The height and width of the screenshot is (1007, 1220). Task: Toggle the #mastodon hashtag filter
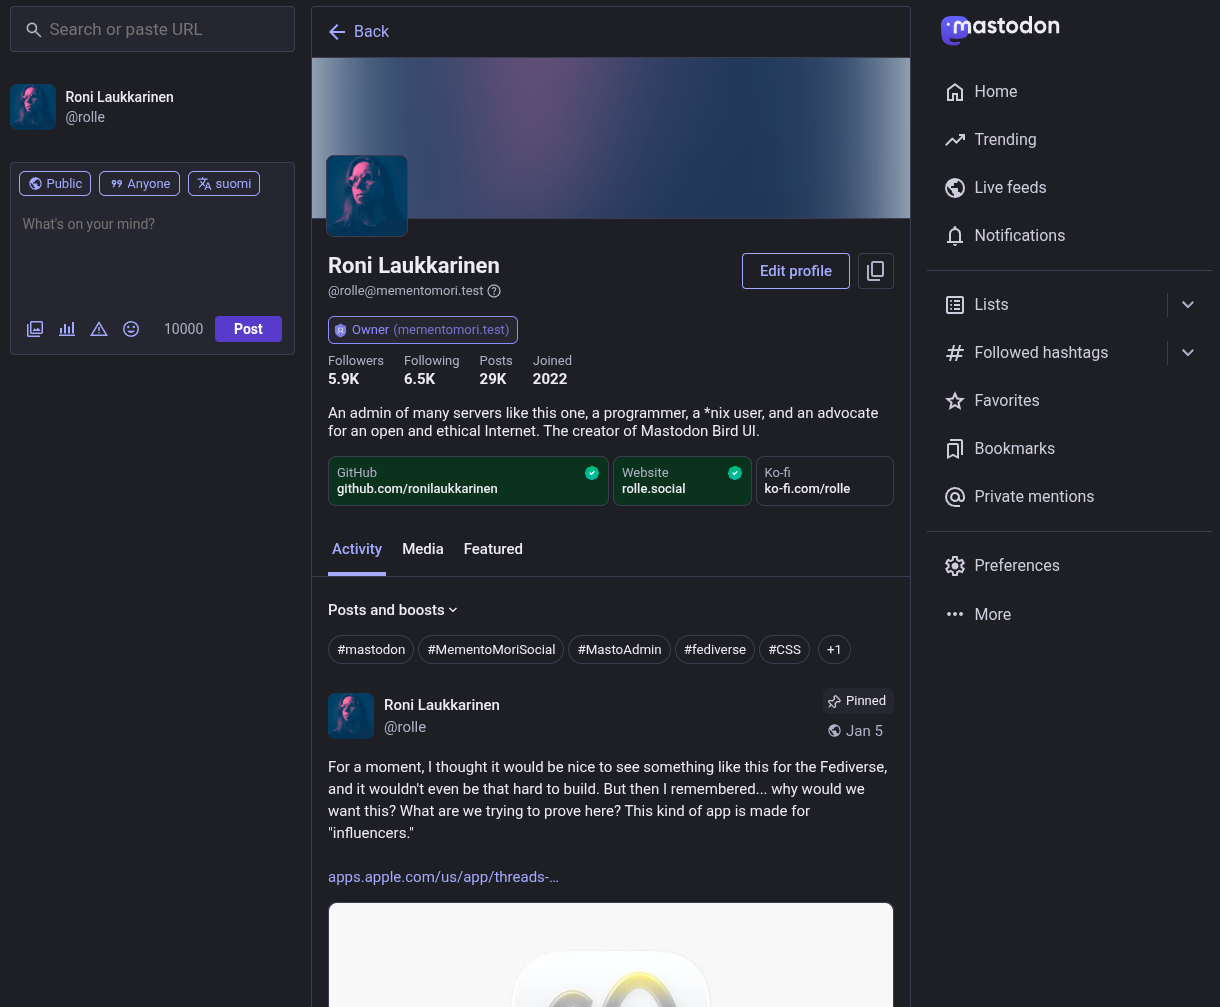coord(371,650)
